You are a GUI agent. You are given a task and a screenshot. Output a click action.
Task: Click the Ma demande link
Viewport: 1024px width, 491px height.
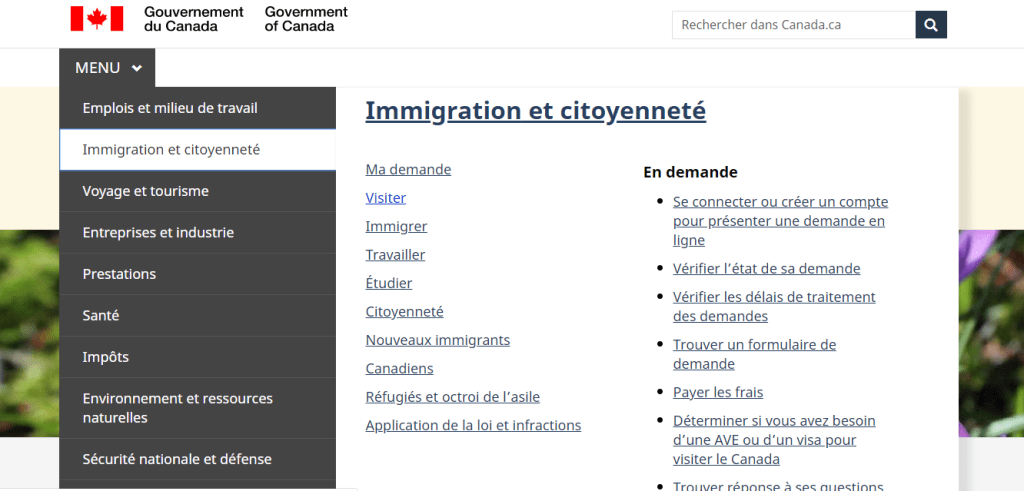click(x=408, y=170)
